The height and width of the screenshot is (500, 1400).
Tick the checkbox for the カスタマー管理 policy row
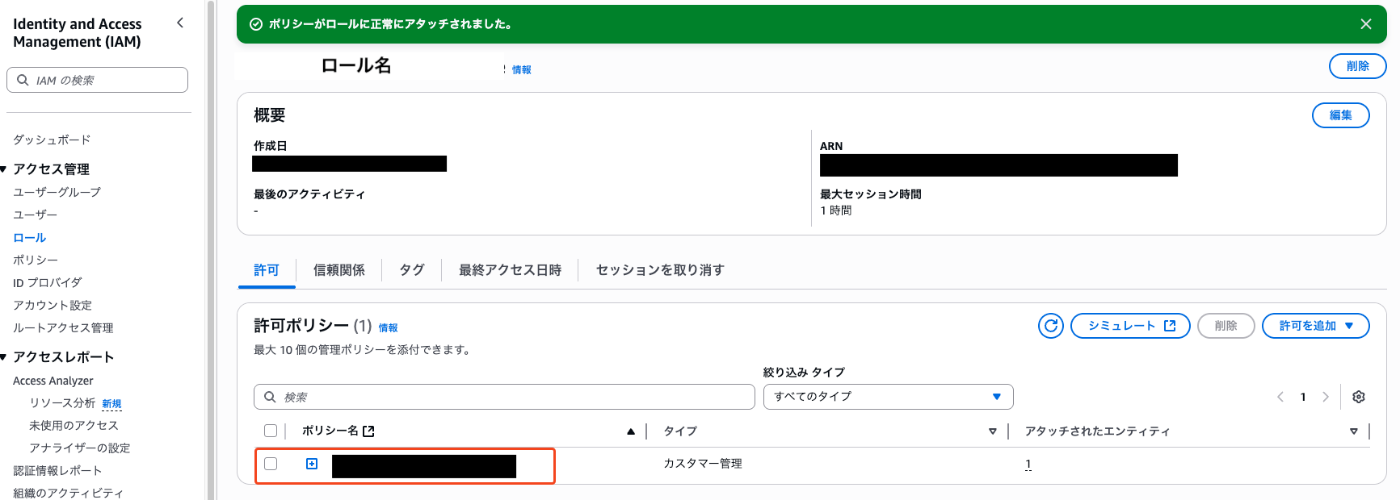270,464
